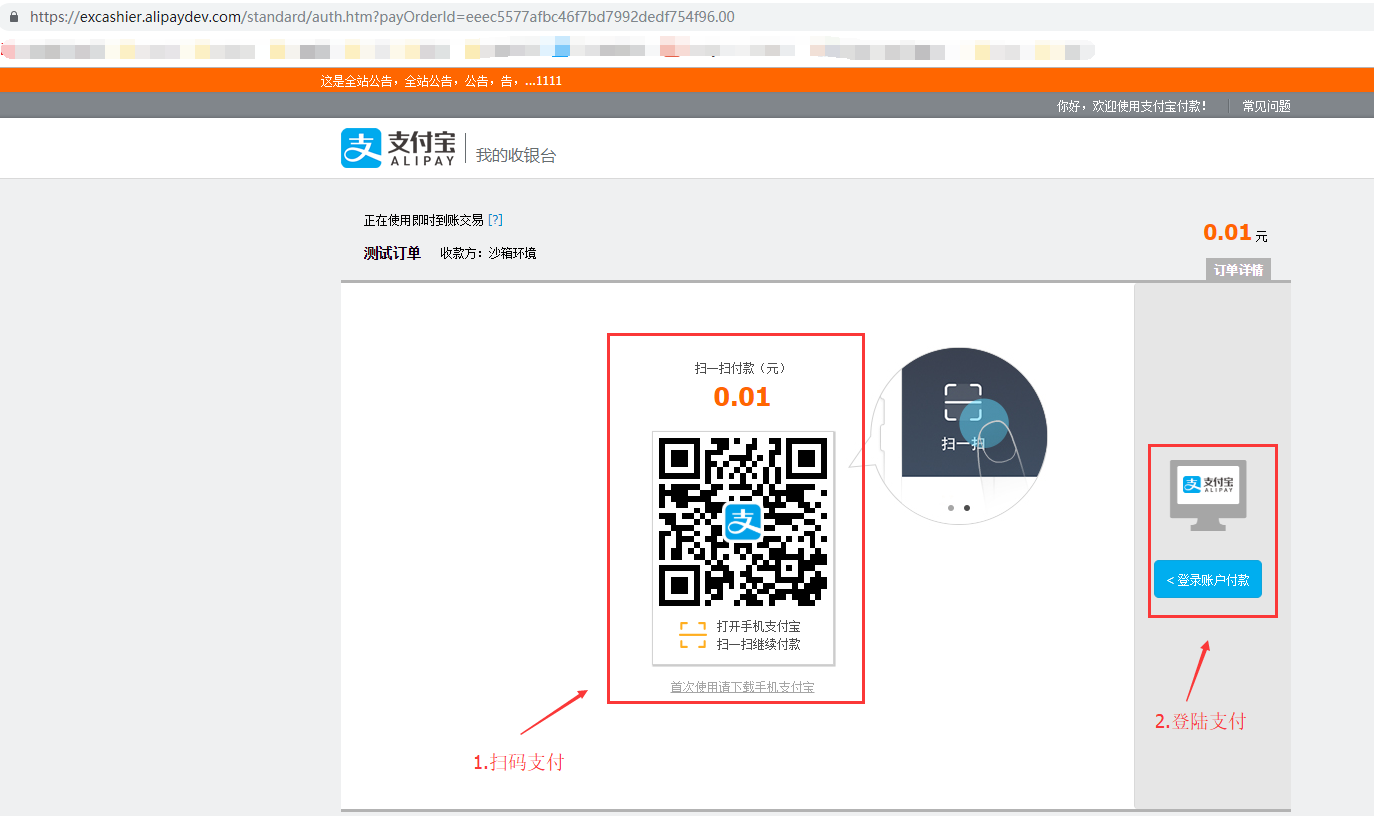Screen dimensions: 1374x816
Task: Open the 首次使用请下载手机支付宝 link
Action: pyautogui.click(x=742, y=687)
